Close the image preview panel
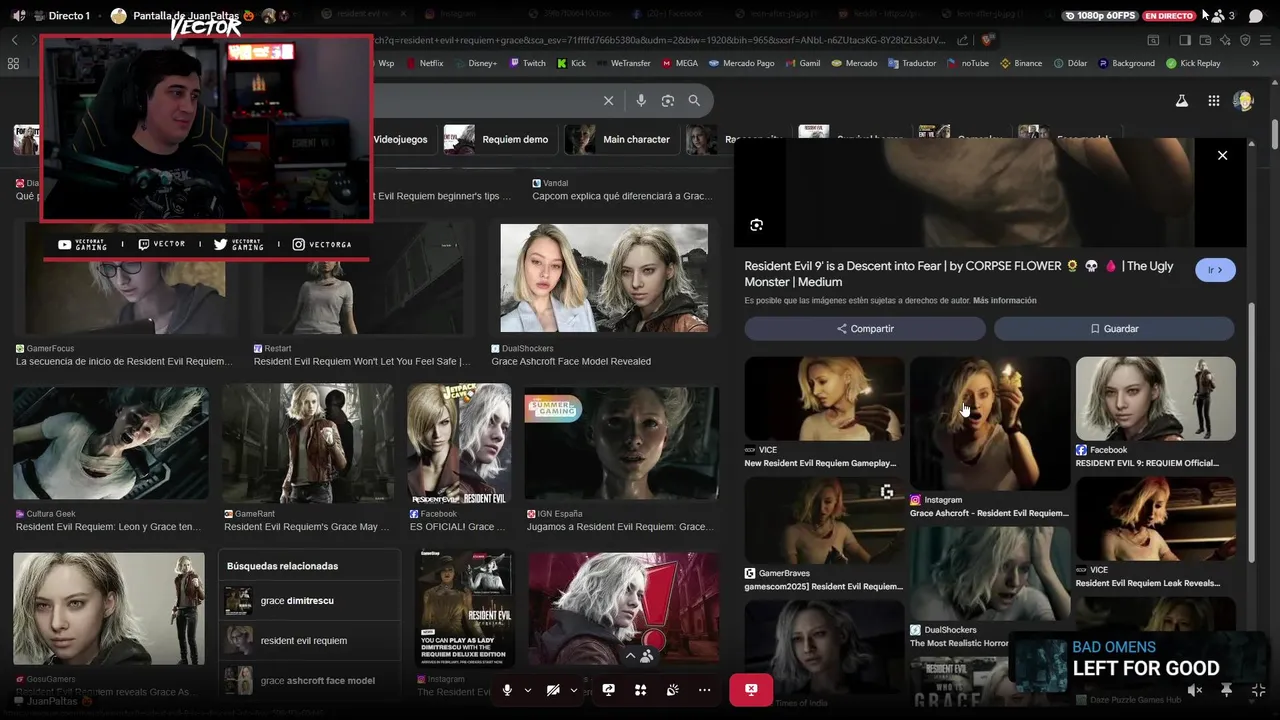 click(1222, 155)
